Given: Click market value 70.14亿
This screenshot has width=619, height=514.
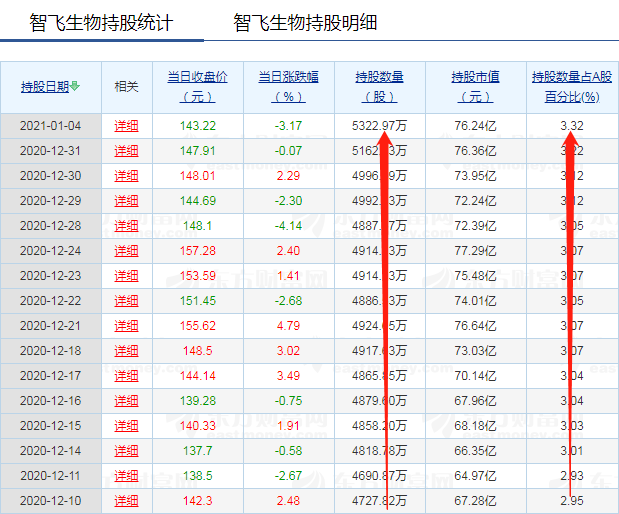Looking at the screenshot, I should tap(475, 376).
